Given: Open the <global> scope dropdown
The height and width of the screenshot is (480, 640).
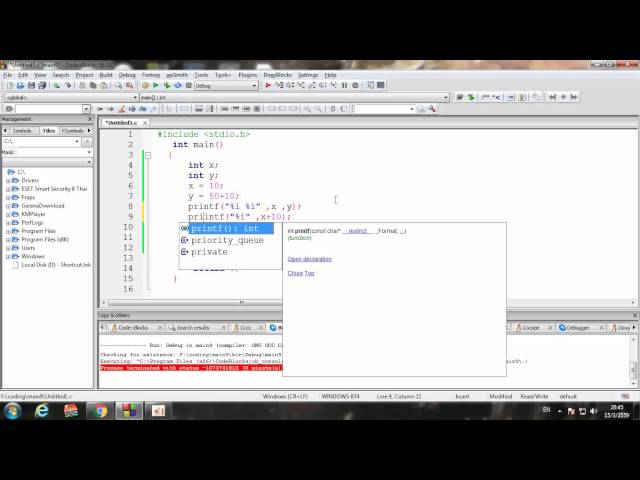Looking at the screenshot, I should tap(71, 98).
